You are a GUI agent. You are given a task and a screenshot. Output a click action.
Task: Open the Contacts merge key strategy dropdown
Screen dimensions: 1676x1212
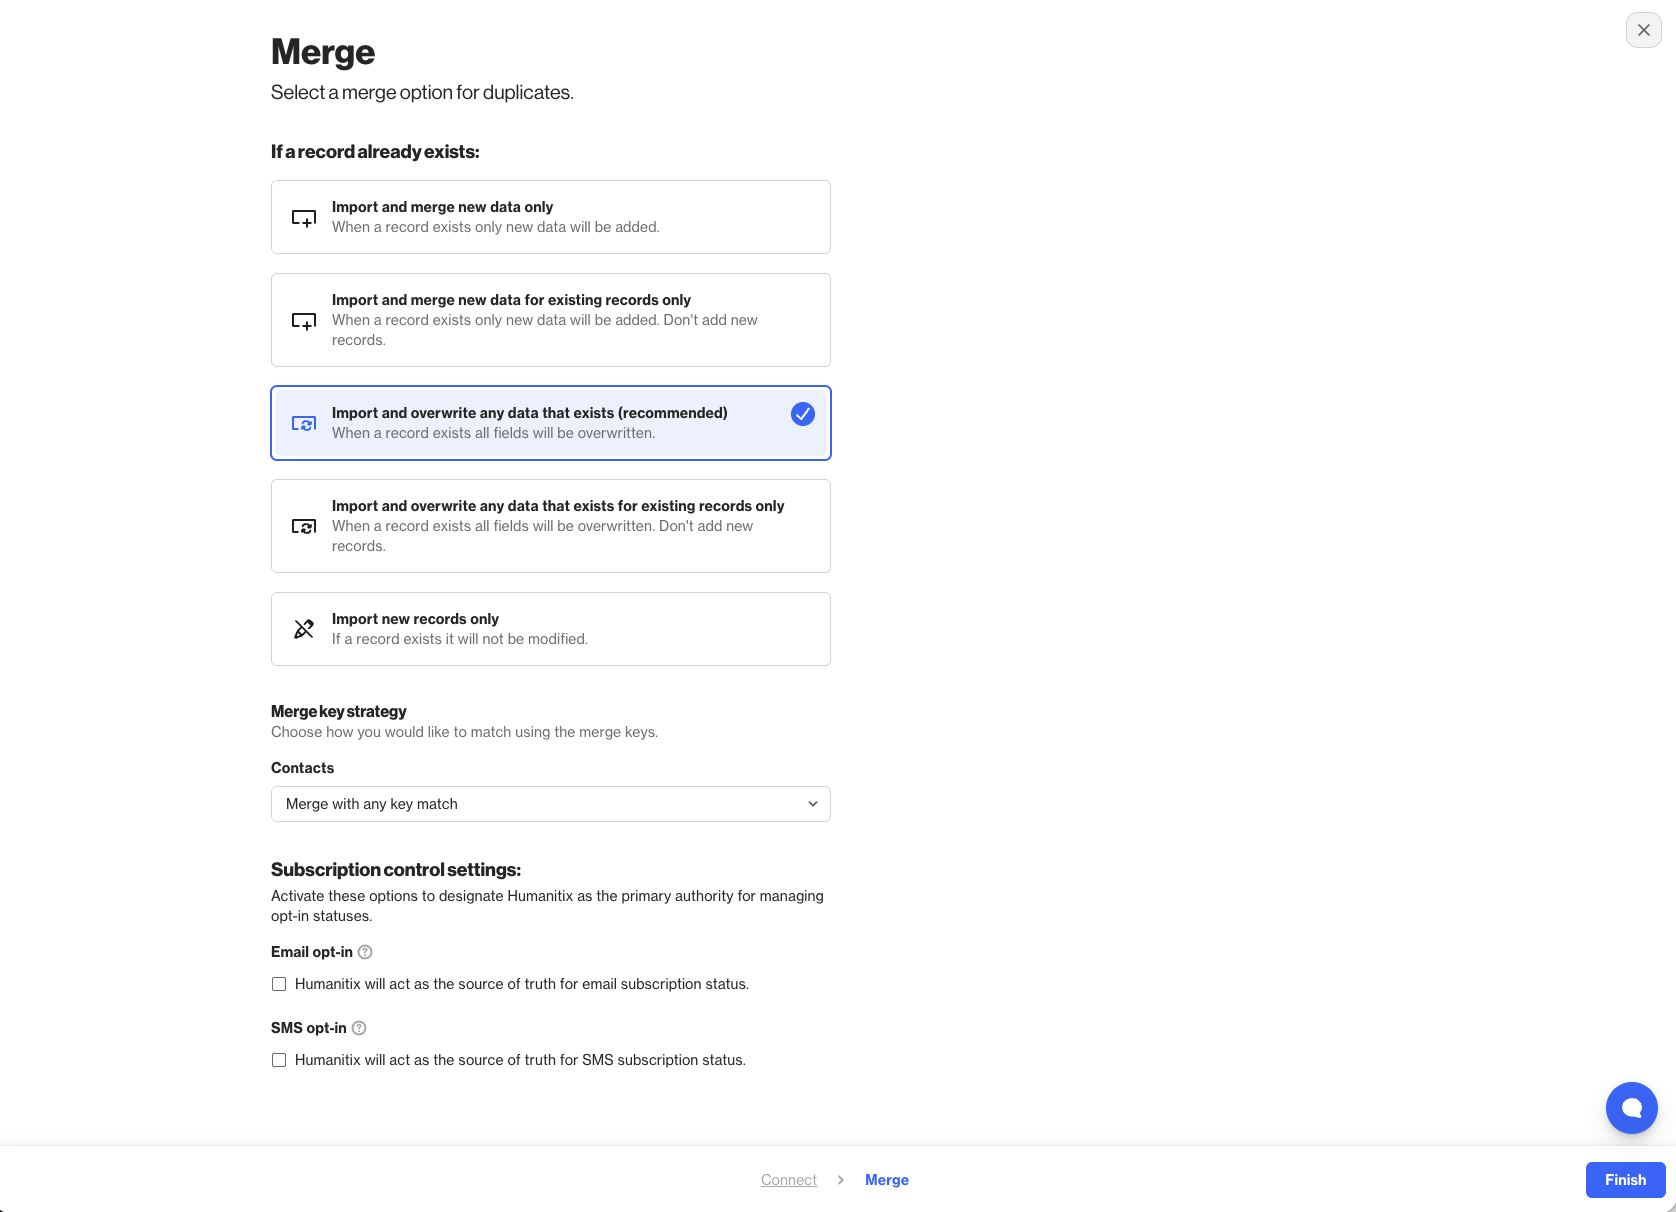pos(550,804)
